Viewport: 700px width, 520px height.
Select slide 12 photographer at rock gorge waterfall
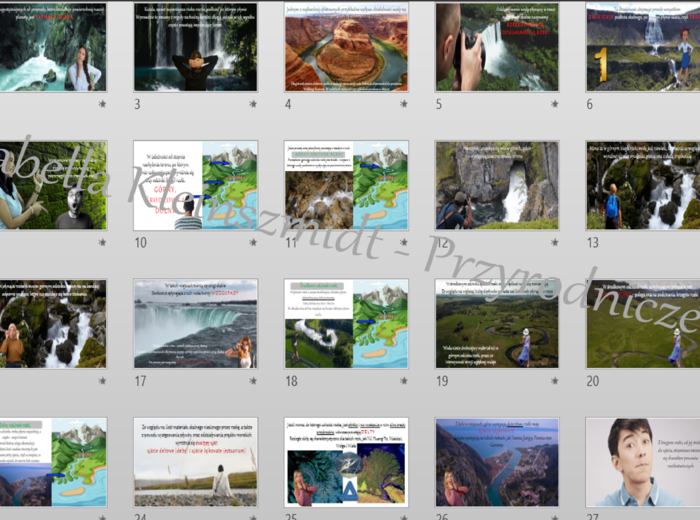click(497, 185)
